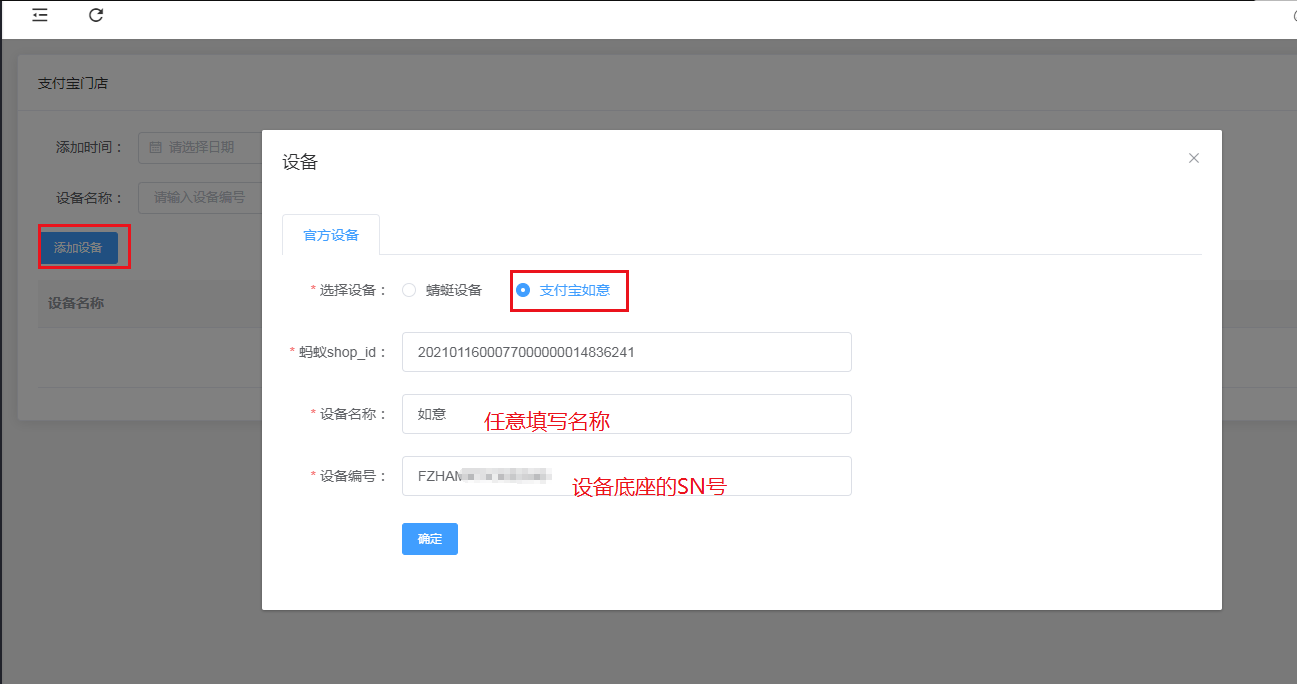Viewport: 1297px width, 684px height.
Task: Toggle the sidebar collapse menu icon
Action: [x=39, y=15]
